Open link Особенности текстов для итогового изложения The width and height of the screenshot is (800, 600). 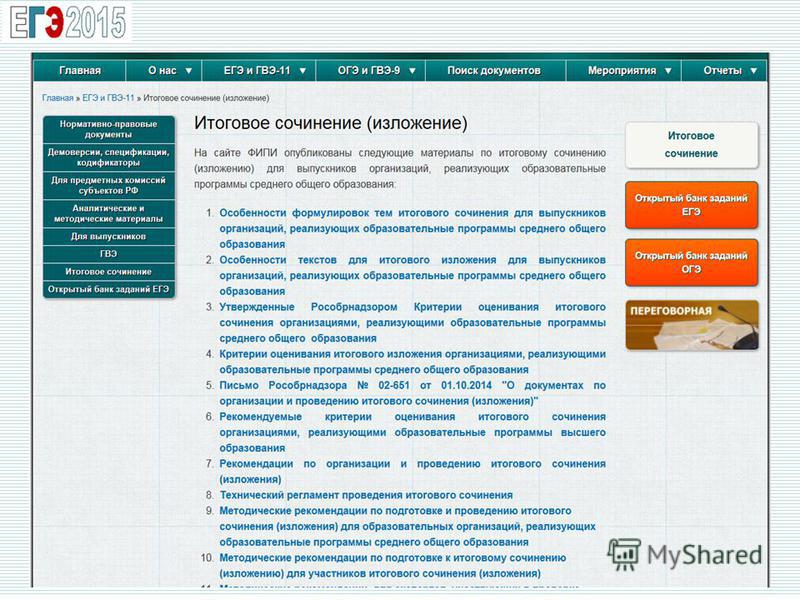point(412,276)
